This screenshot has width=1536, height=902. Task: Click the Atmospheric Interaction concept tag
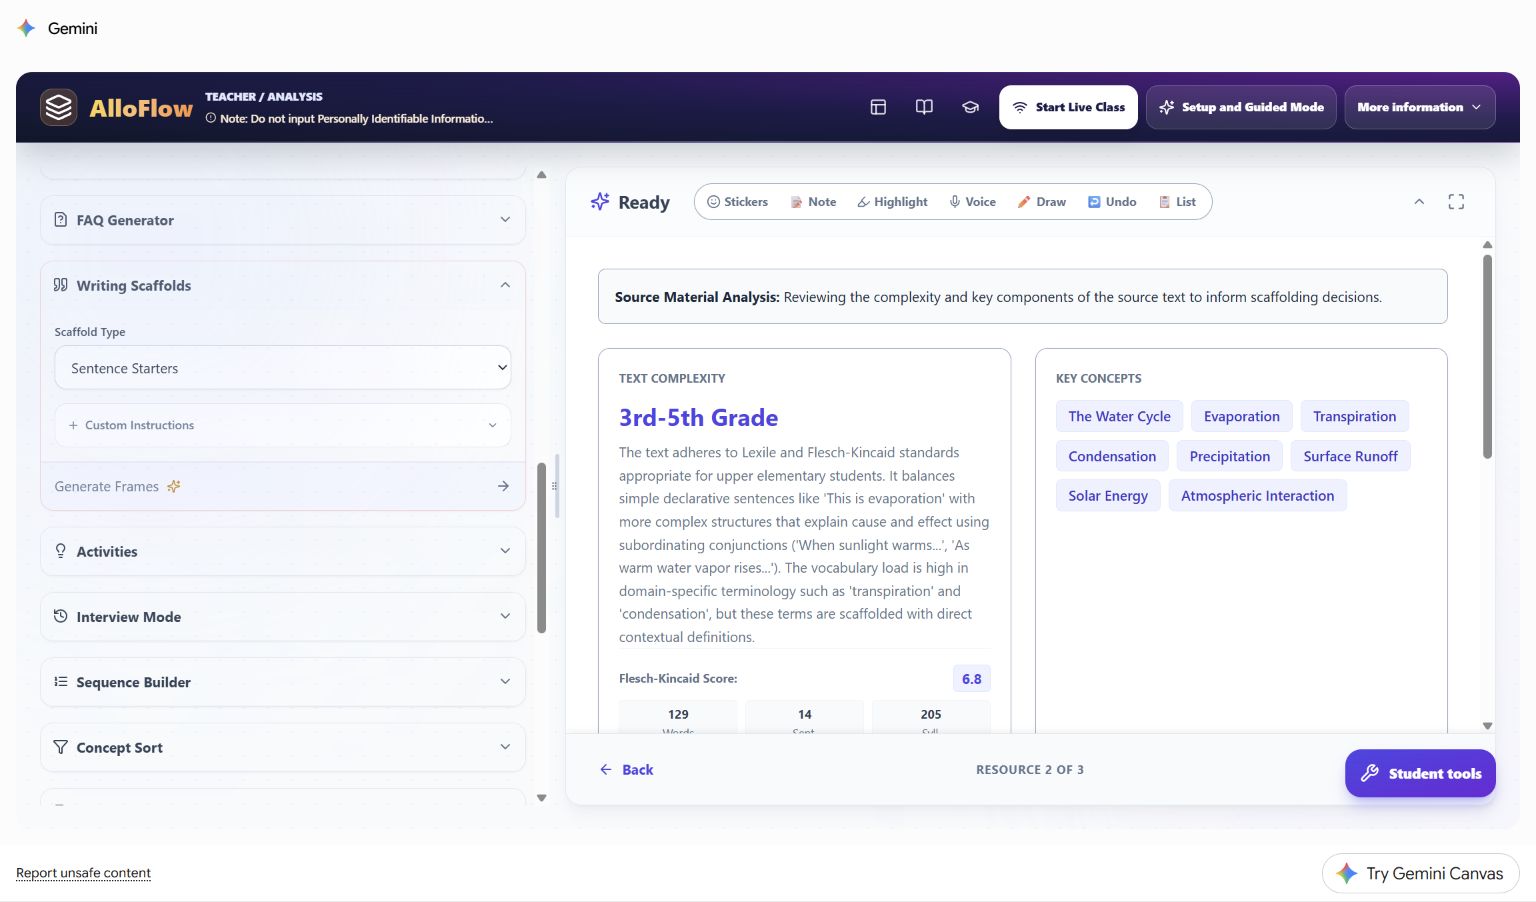pos(1257,496)
